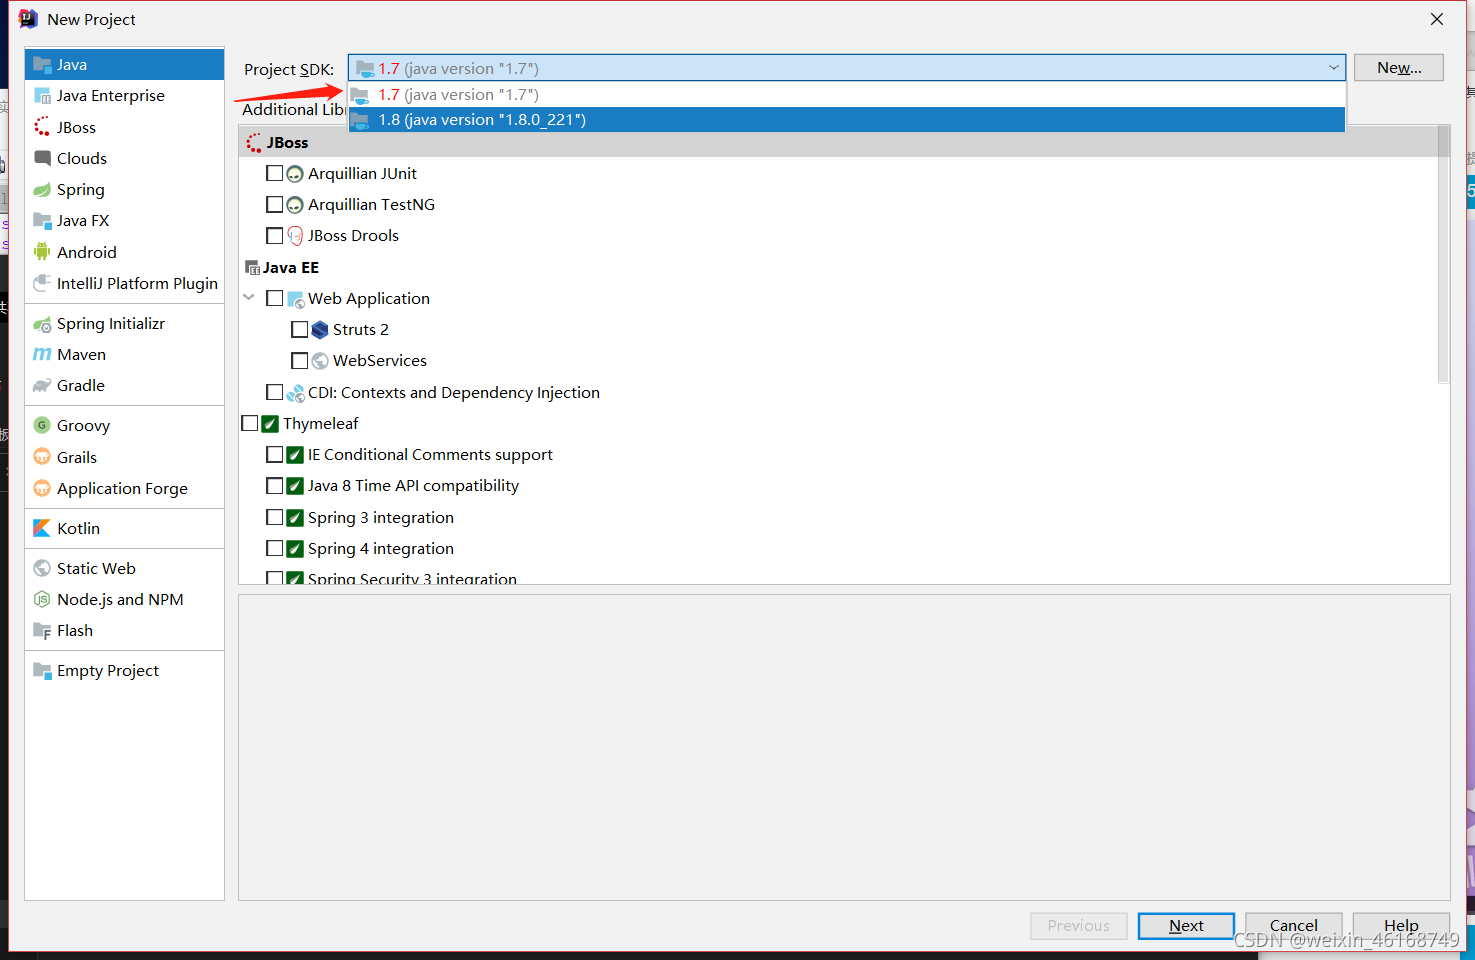
Task: Tick the Thymeleaf checkbox
Action: [x=250, y=423]
